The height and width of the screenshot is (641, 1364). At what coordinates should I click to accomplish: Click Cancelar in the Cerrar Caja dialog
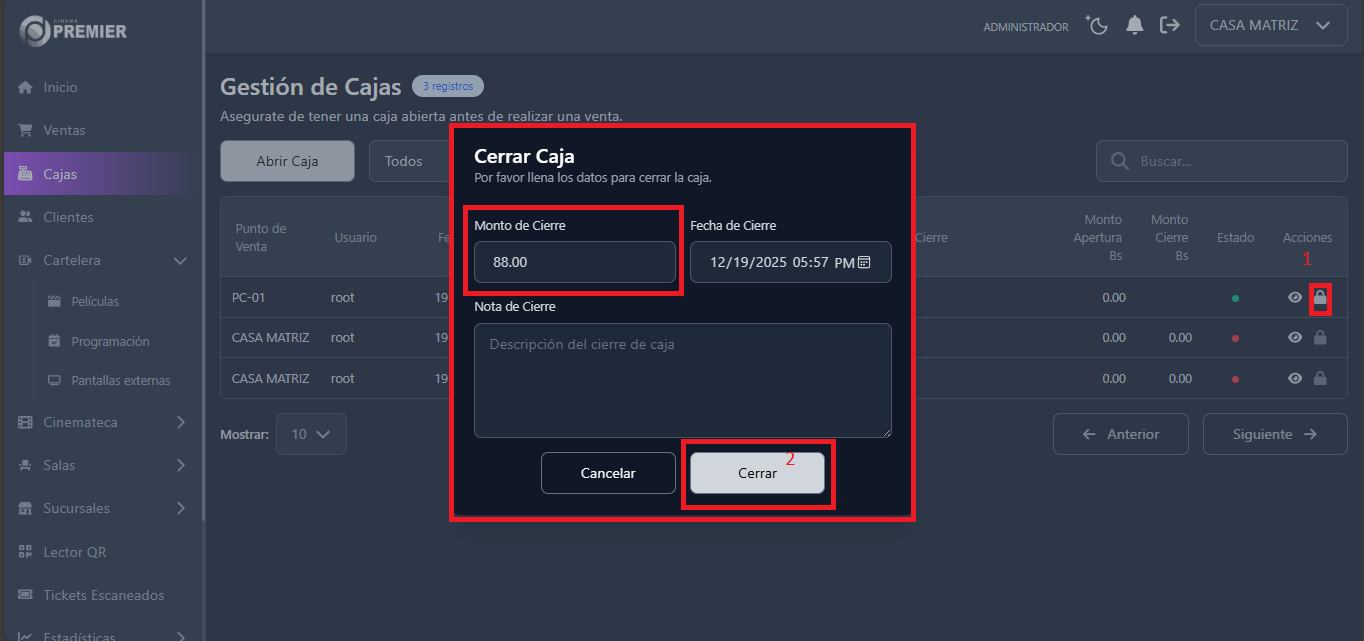point(608,473)
